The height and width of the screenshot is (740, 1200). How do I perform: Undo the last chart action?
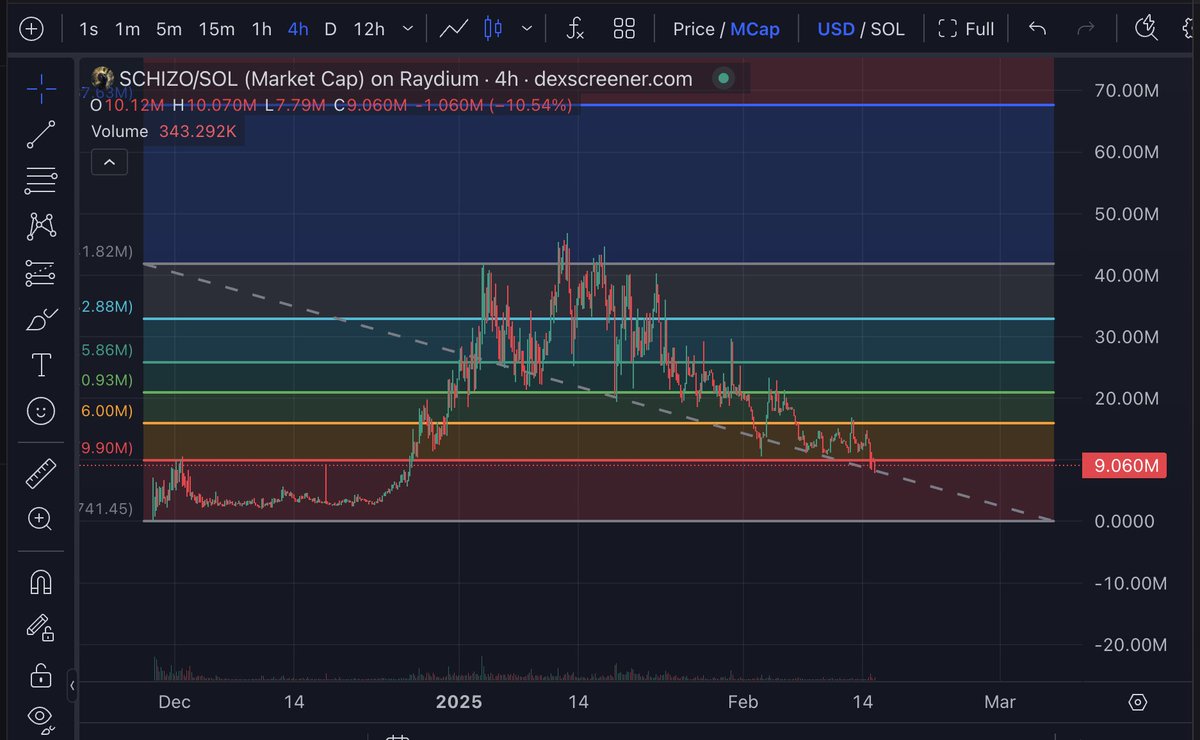(x=1038, y=29)
